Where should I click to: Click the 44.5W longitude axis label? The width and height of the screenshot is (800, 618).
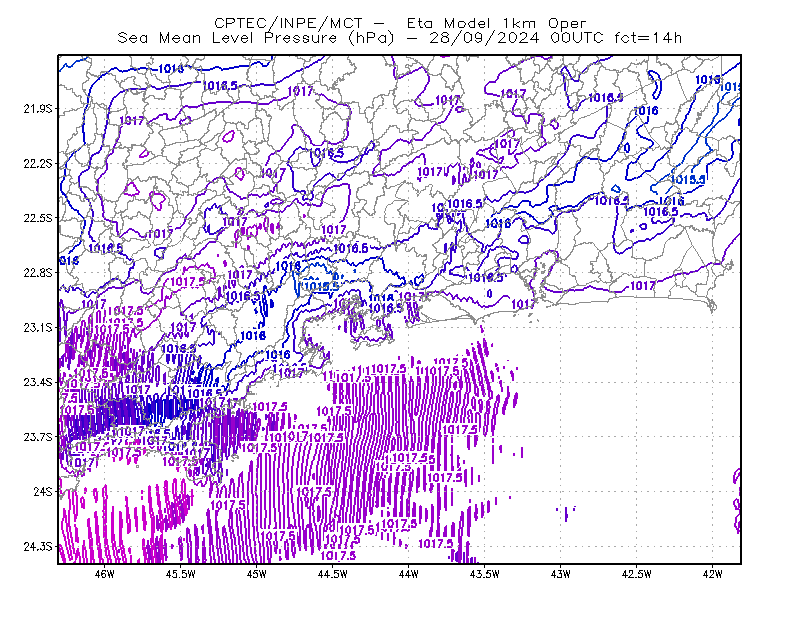333,574
